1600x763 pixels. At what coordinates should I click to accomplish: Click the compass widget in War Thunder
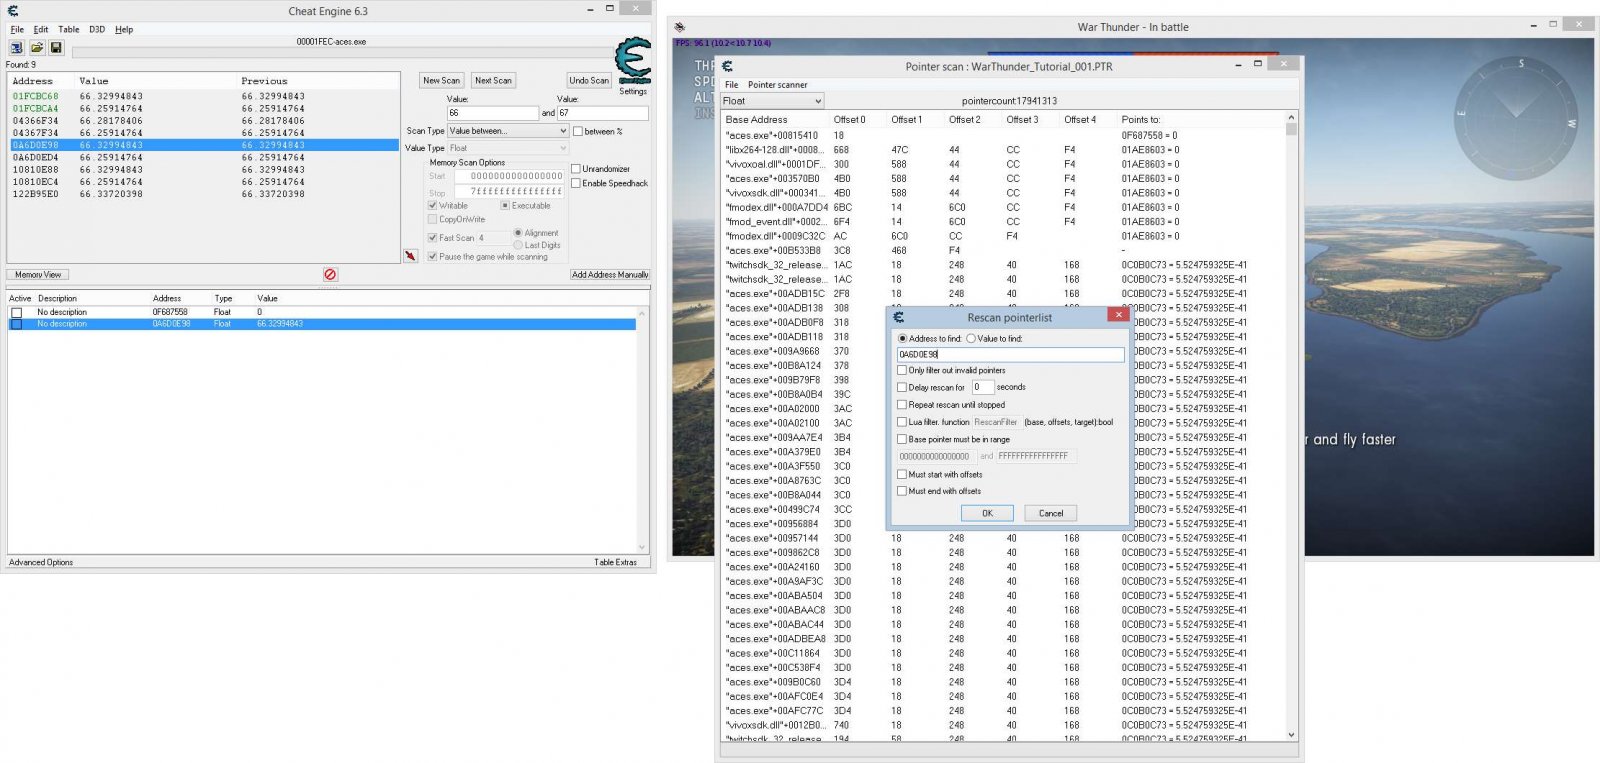[x=1518, y=119]
